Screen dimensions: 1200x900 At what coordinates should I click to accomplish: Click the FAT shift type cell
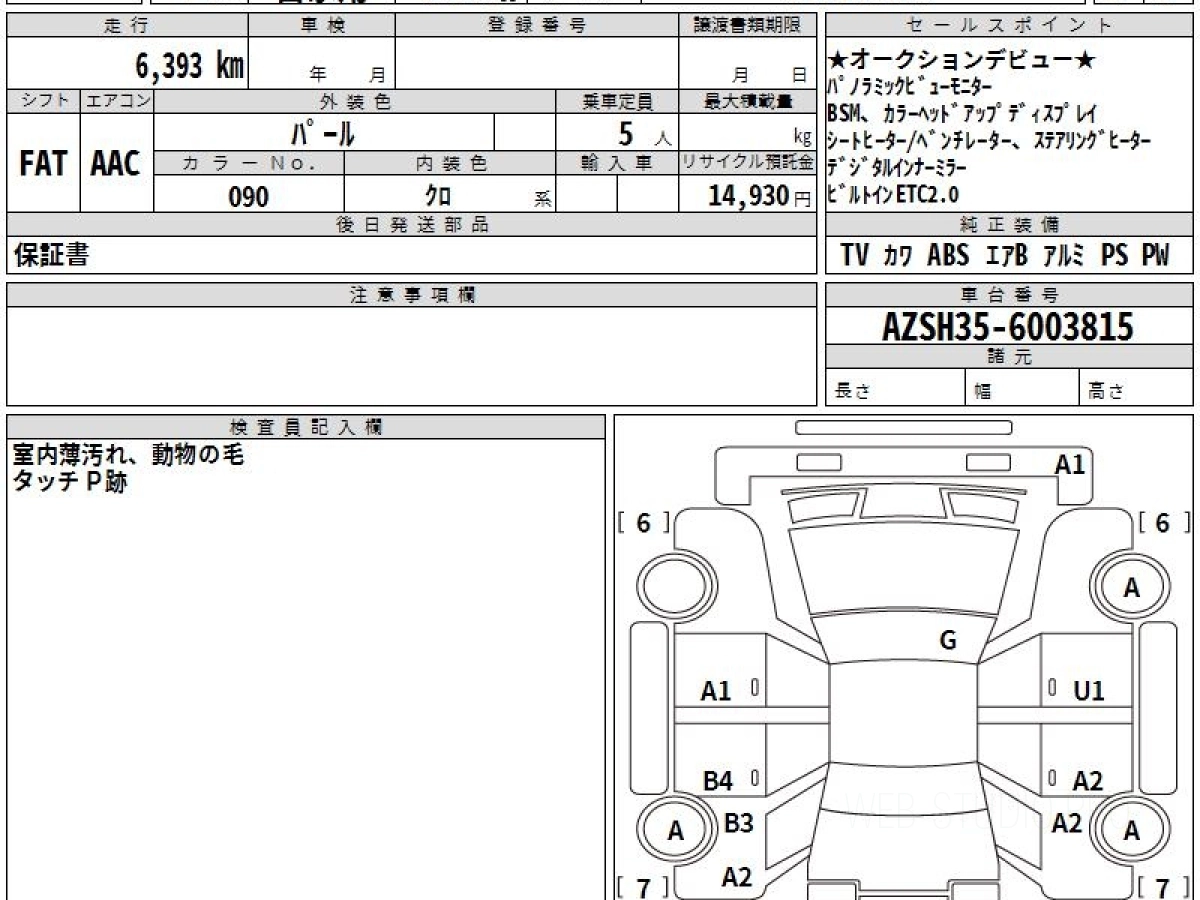(x=43, y=164)
